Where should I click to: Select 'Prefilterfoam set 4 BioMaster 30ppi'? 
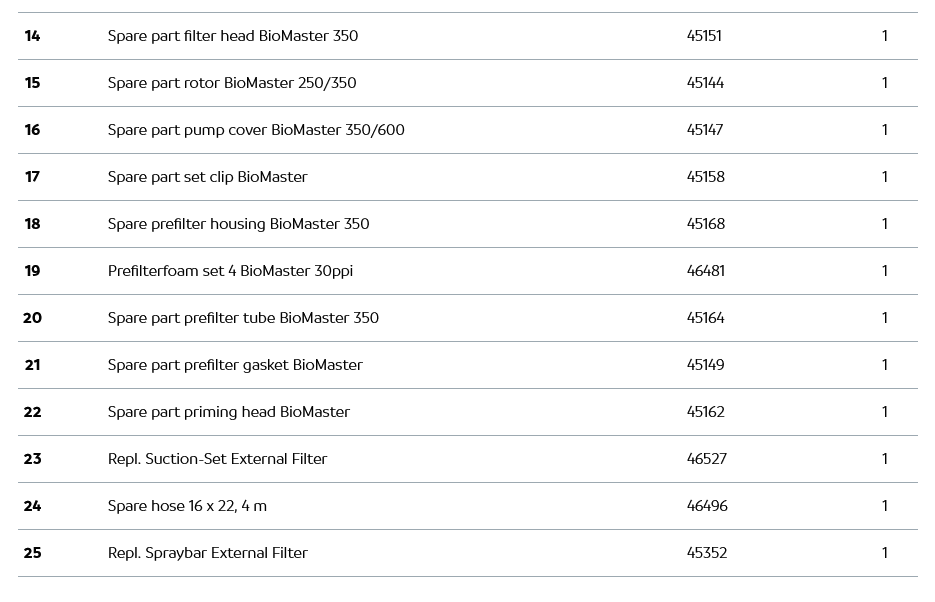[230, 271]
